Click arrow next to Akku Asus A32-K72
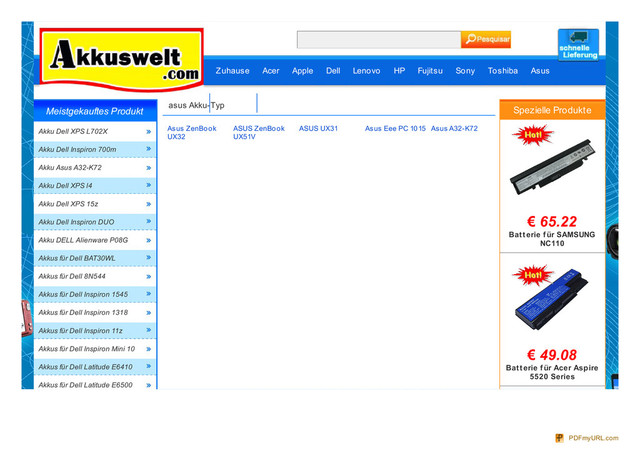 pos(149,168)
